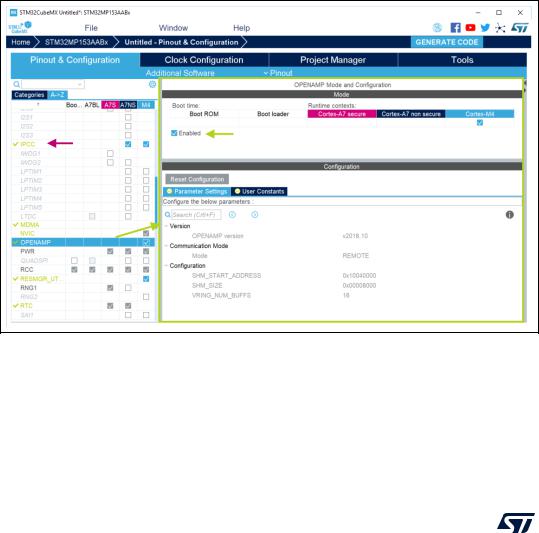
Task: Expand the Pinout dropdown menu
Action: [278, 73]
